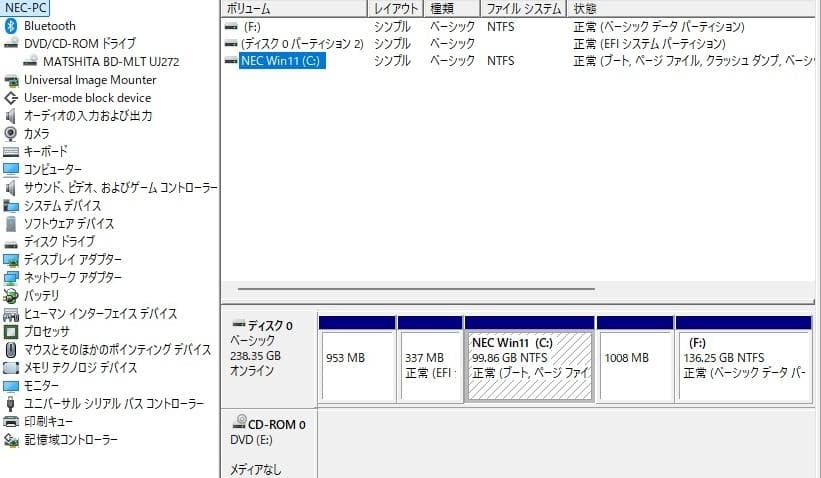Click the computer (コンピューター) icon
Viewport: 821px width, 478px height.
tap(11, 170)
